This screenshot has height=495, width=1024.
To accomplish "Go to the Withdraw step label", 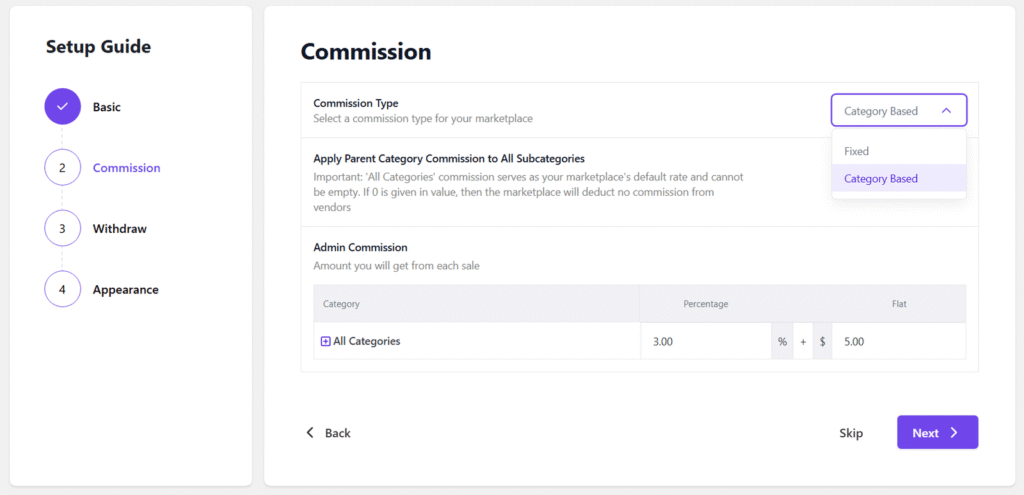I will (120, 229).
